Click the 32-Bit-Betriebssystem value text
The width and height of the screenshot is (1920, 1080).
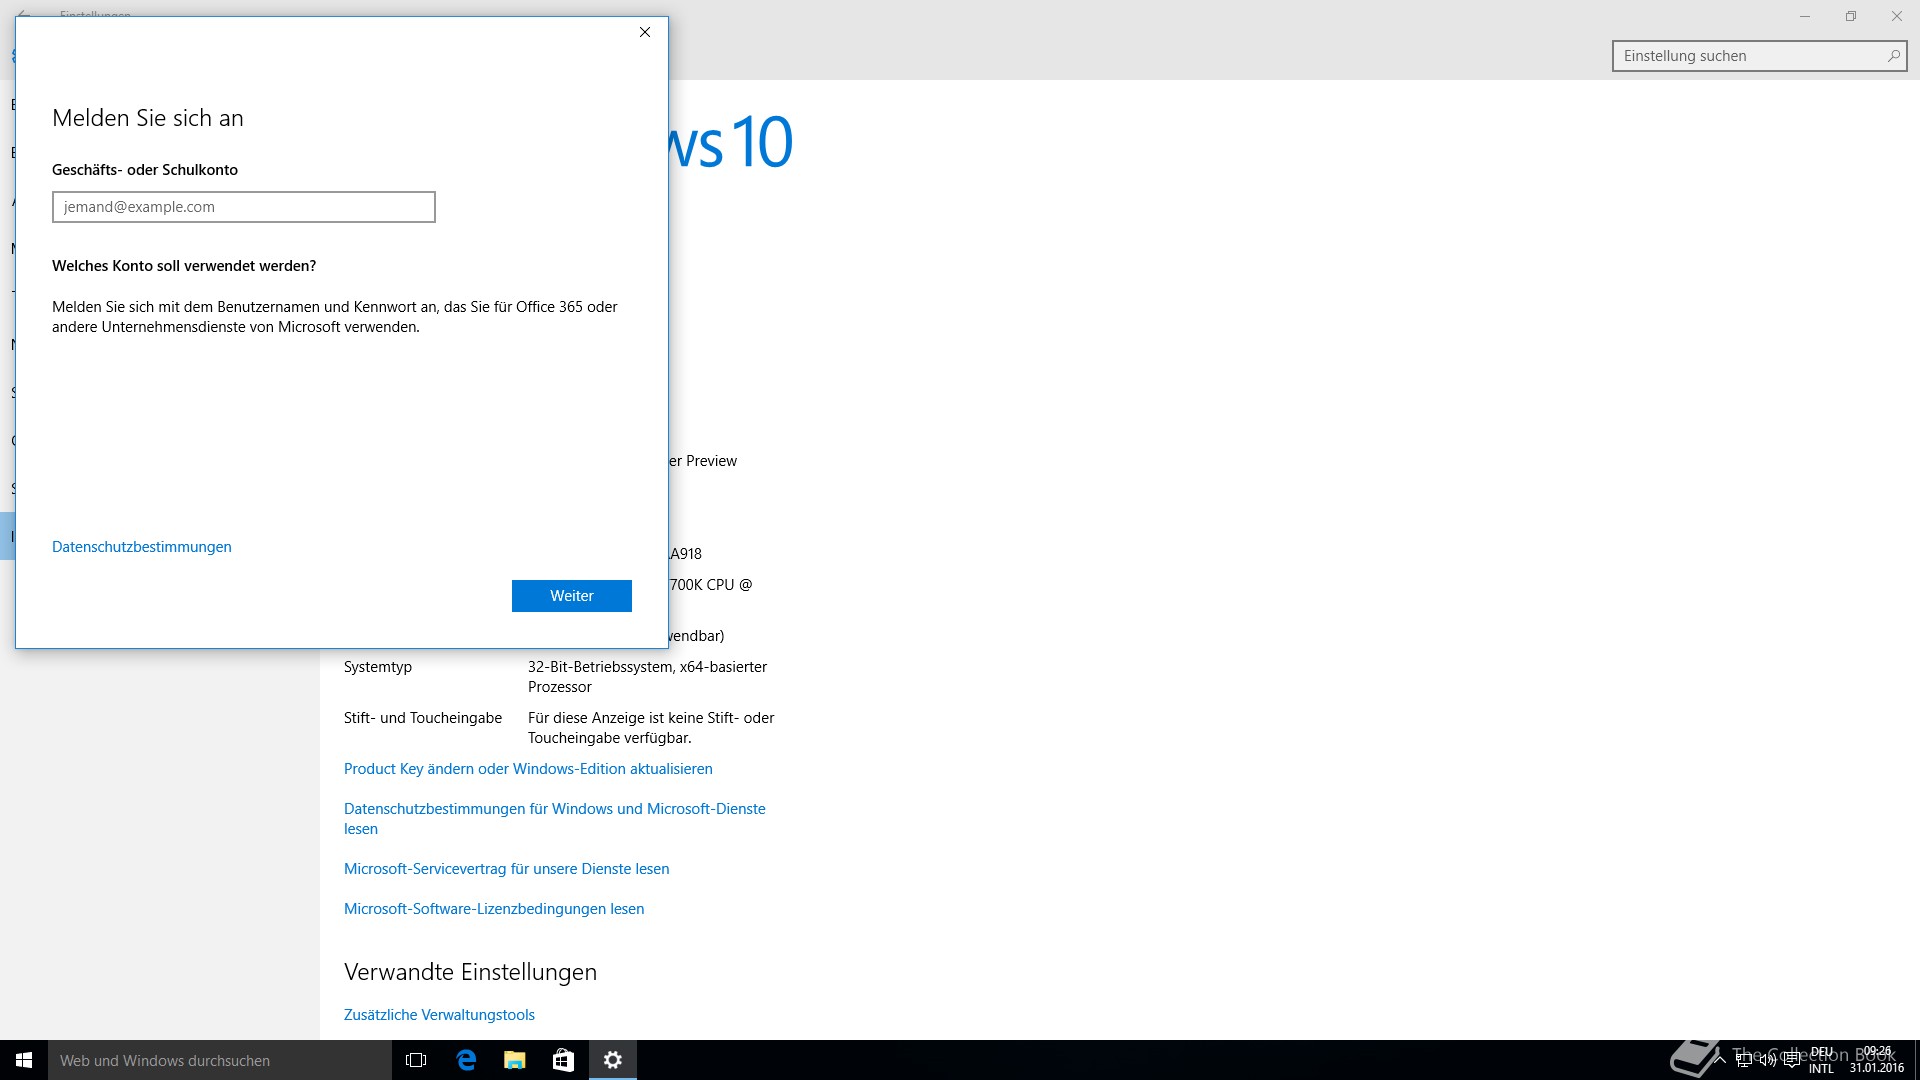point(647,677)
